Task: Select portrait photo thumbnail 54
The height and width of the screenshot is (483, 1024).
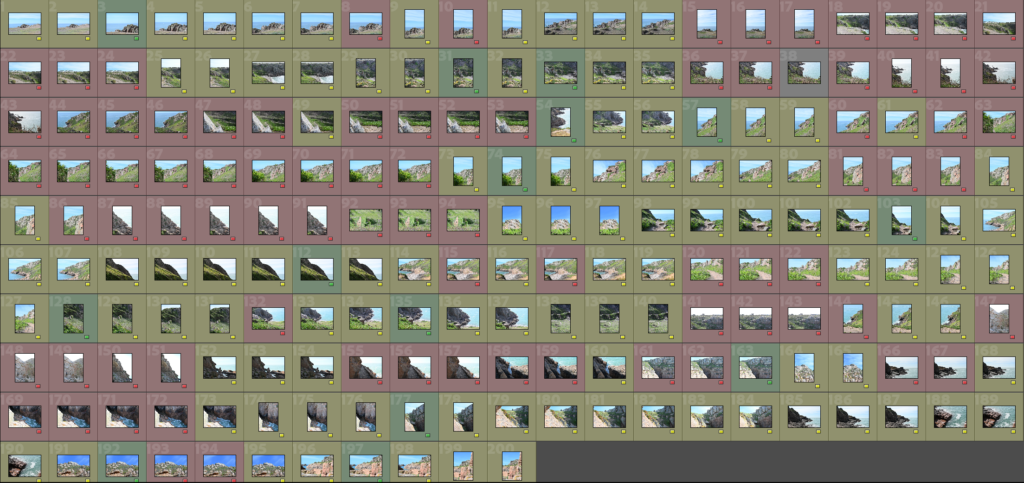Action: [x=560, y=120]
